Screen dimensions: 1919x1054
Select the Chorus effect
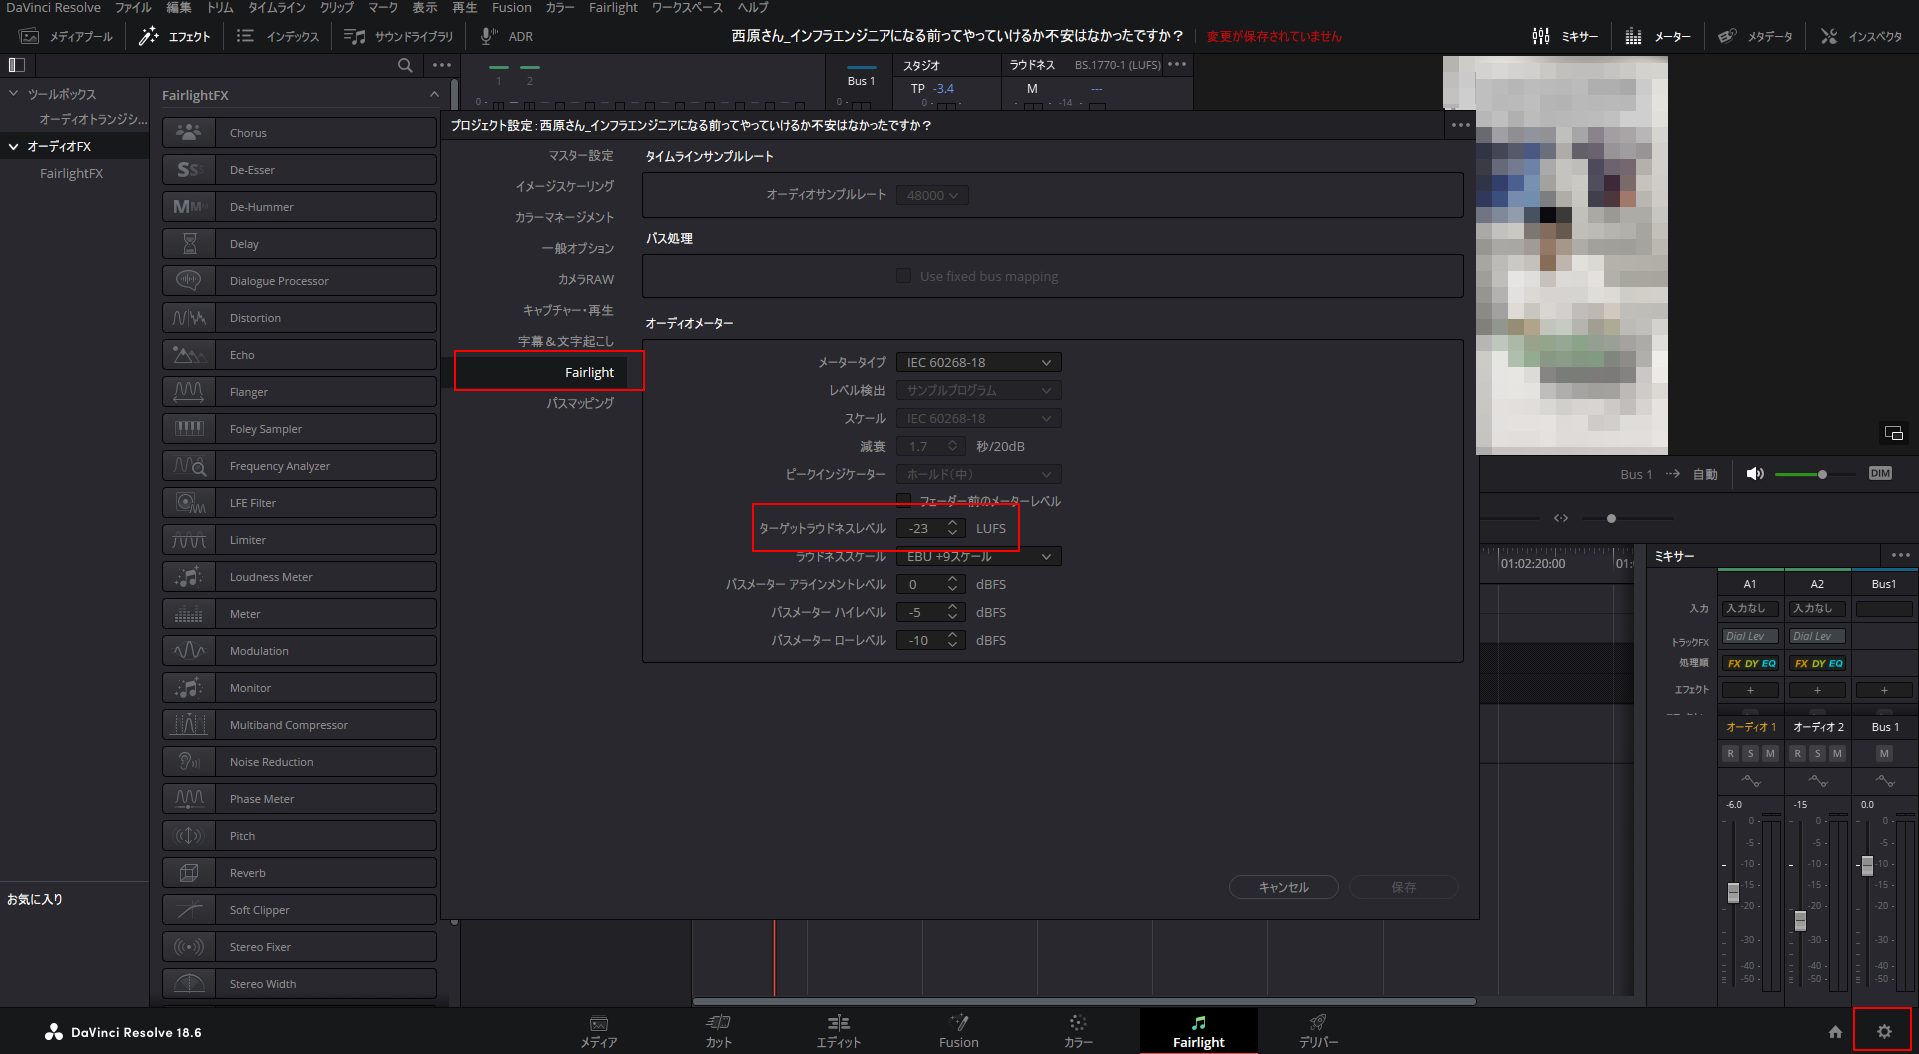300,133
